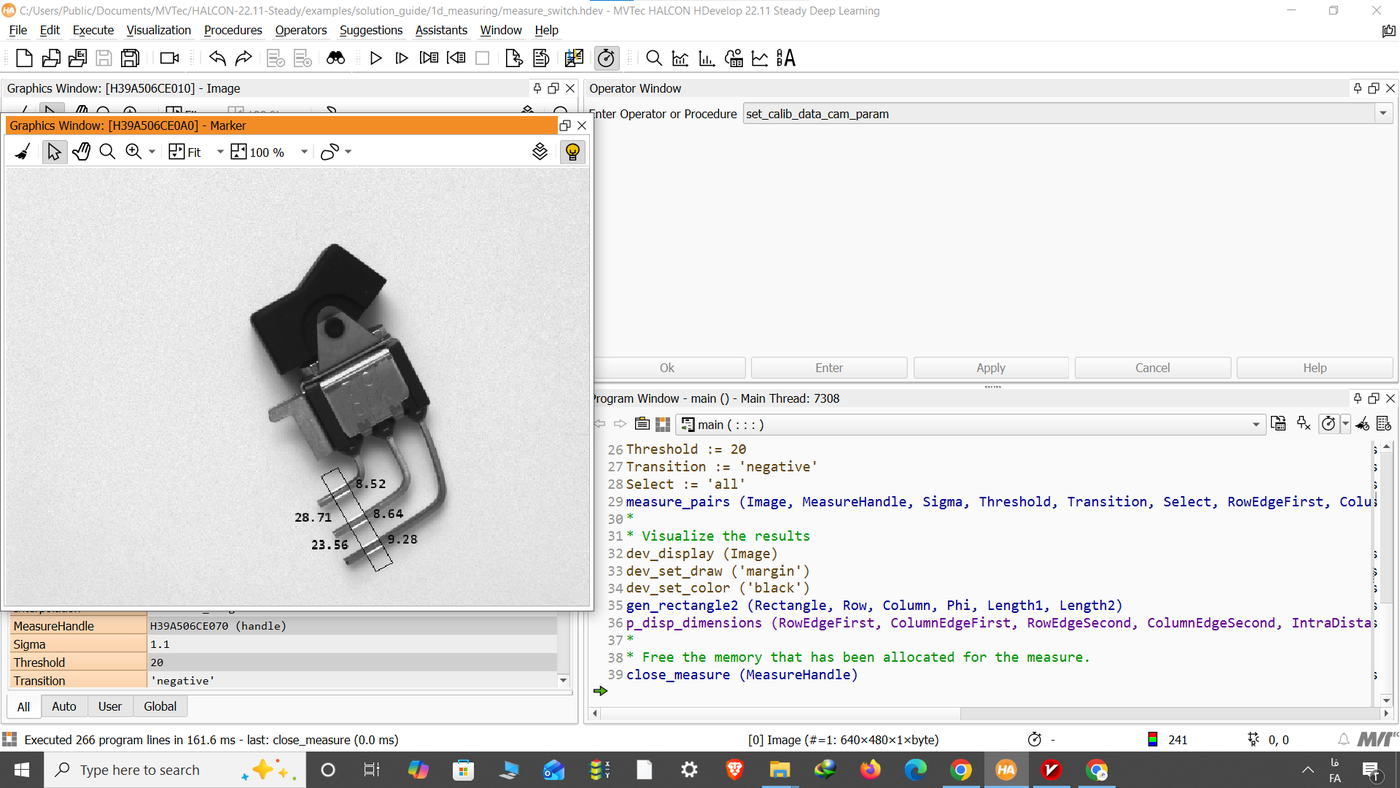Open the image acquisition camera icon
This screenshot has width=1400, height=788.
pyautogui.click(x=169, y=58)
